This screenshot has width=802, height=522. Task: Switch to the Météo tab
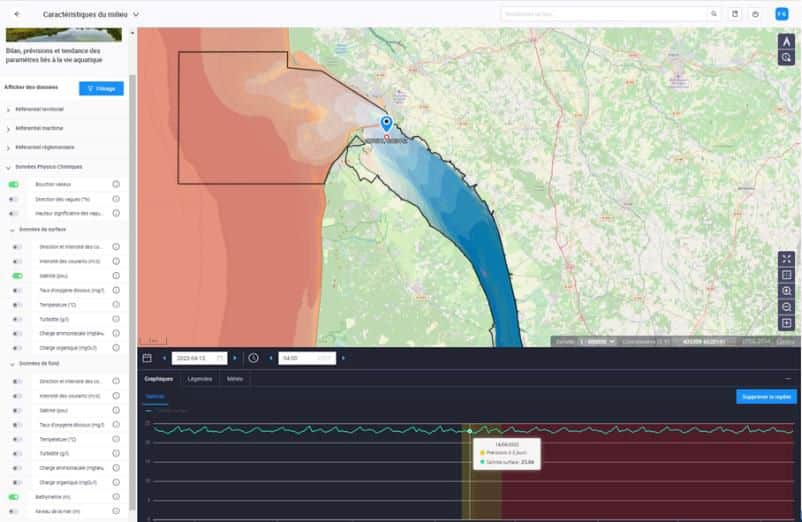coord(234,379)
